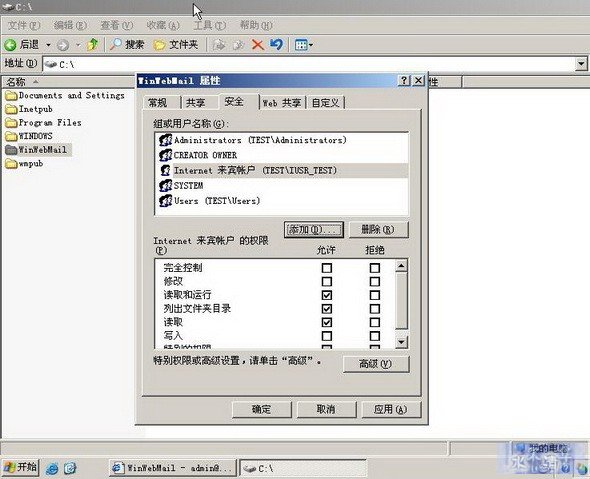
Task: Select the Program Files folder
Action: (x=44, y=123)
